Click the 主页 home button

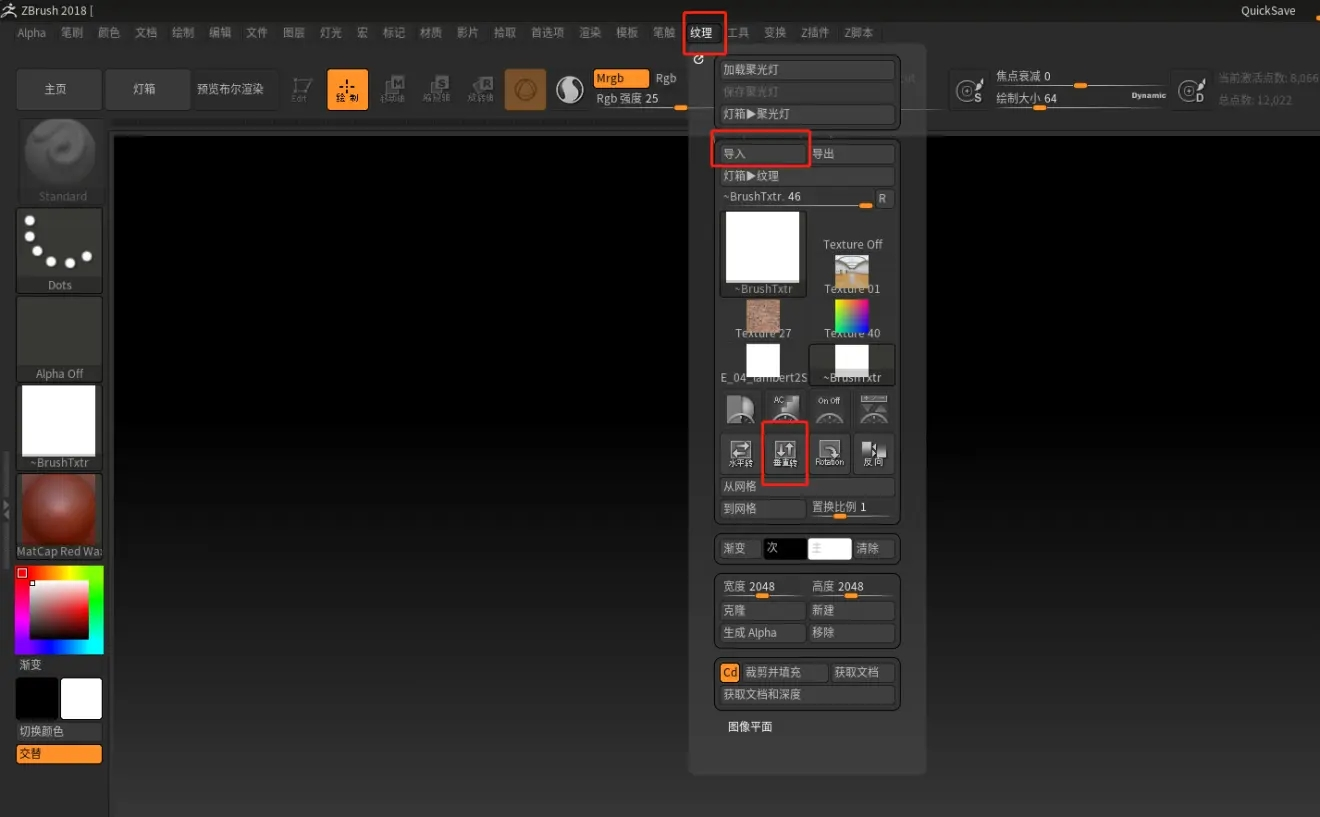(x=59, y=89)
